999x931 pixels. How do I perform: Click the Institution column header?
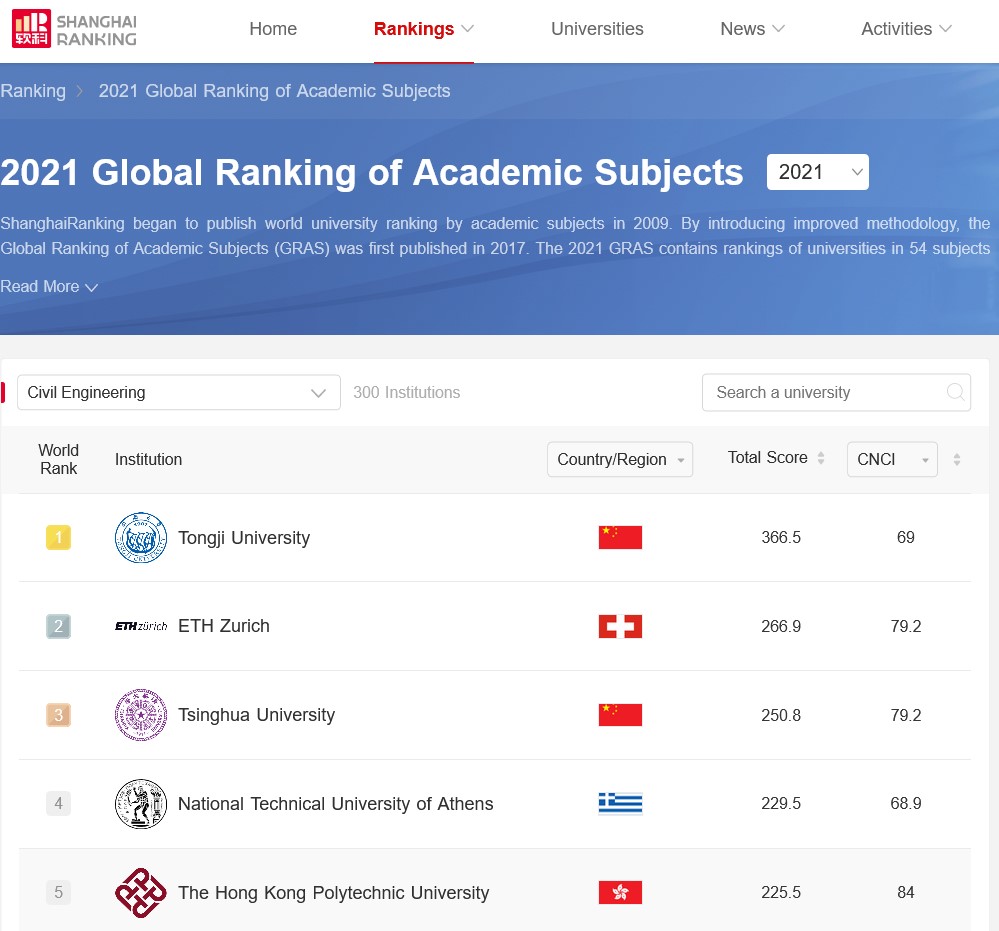tap(148, 459)
